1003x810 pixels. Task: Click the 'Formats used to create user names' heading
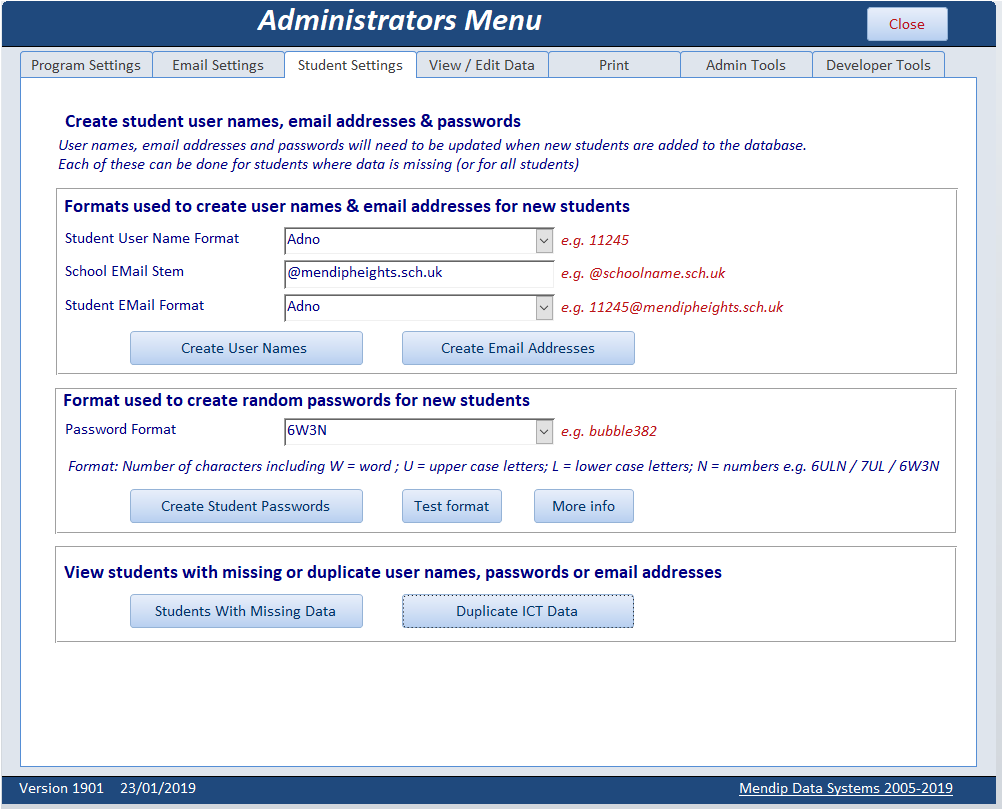pos(347,207)
